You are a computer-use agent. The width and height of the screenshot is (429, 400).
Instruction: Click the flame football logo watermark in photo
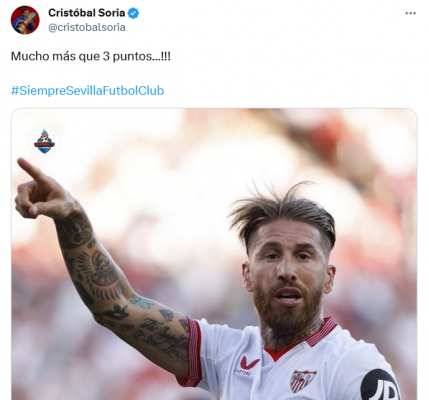coord(44,141)
